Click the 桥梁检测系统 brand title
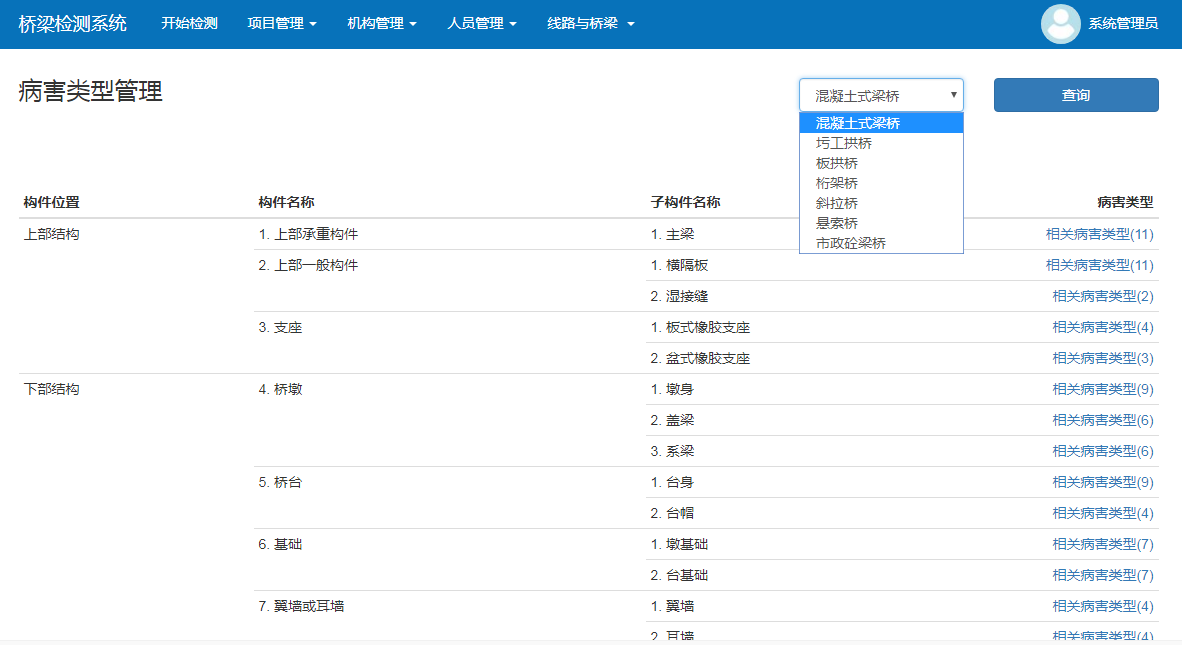This screenshot has height=645, width=1182. tap(73, 24)
